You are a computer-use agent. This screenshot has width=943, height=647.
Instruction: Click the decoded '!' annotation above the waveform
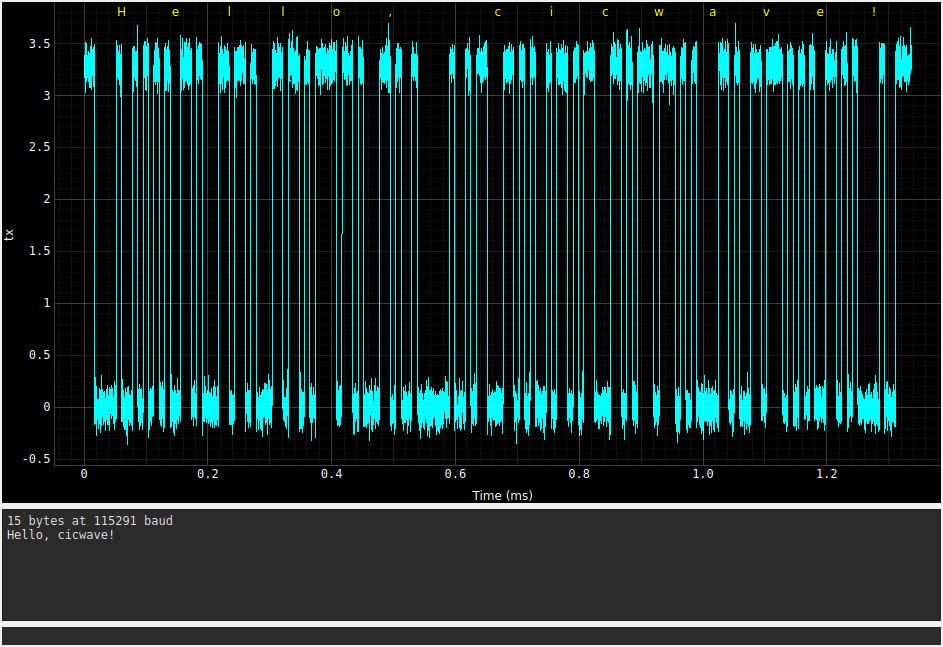pos(874,11)
